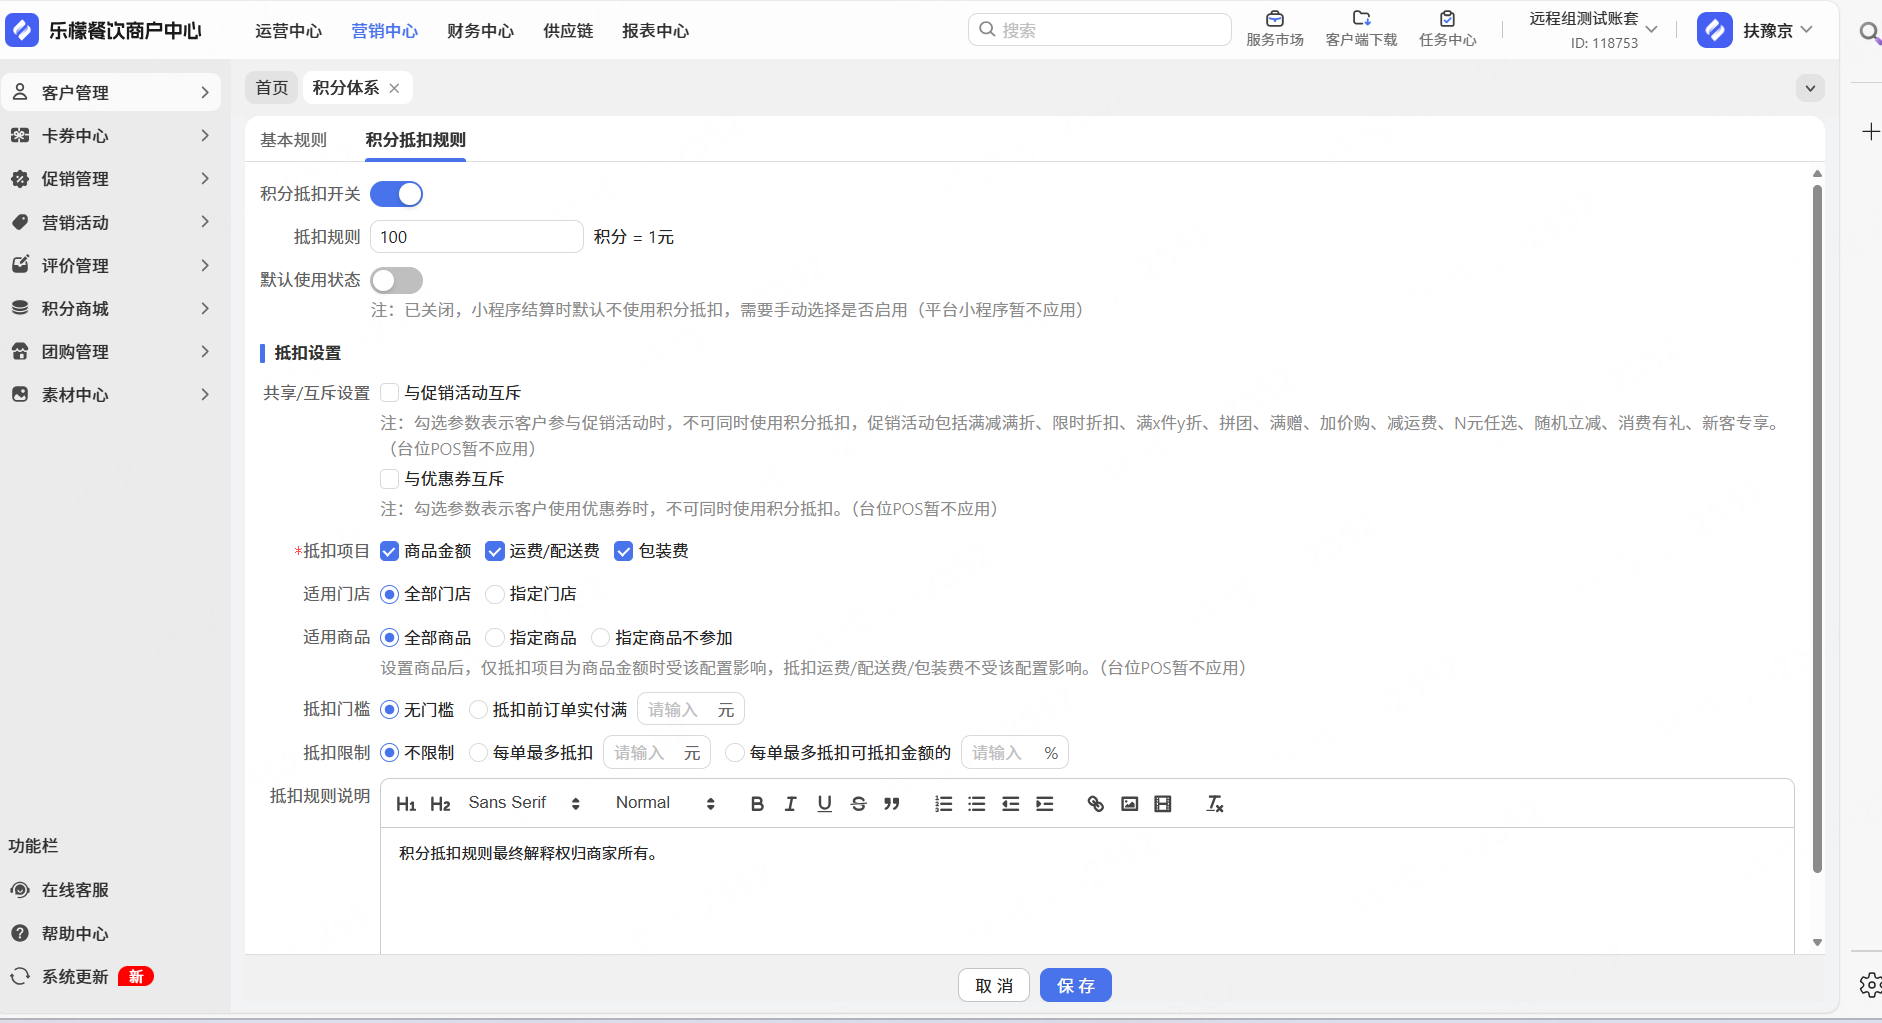Enable the 默认使用状态 toggle
This screenshot has width=1882, height=1023.
[x=397, y=280]
